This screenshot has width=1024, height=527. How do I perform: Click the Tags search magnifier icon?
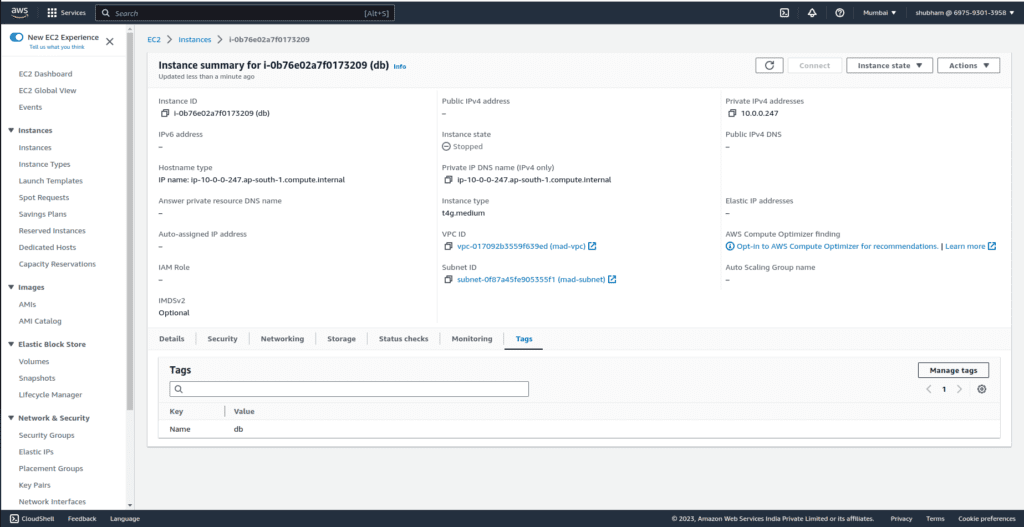point(178,389)
